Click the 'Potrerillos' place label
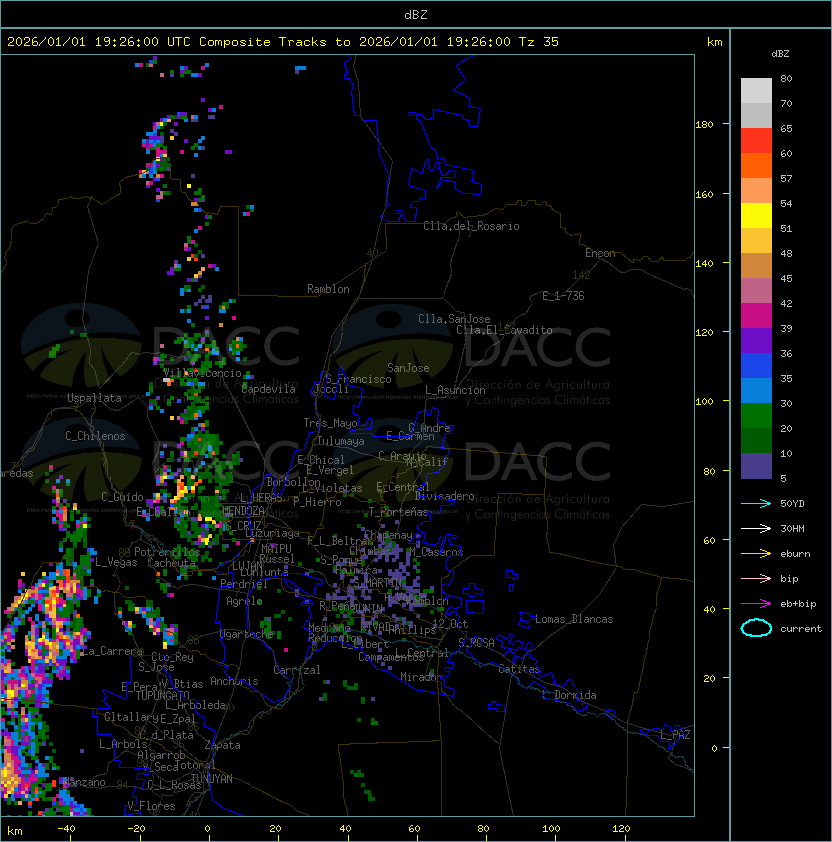 tap(167, 552)
